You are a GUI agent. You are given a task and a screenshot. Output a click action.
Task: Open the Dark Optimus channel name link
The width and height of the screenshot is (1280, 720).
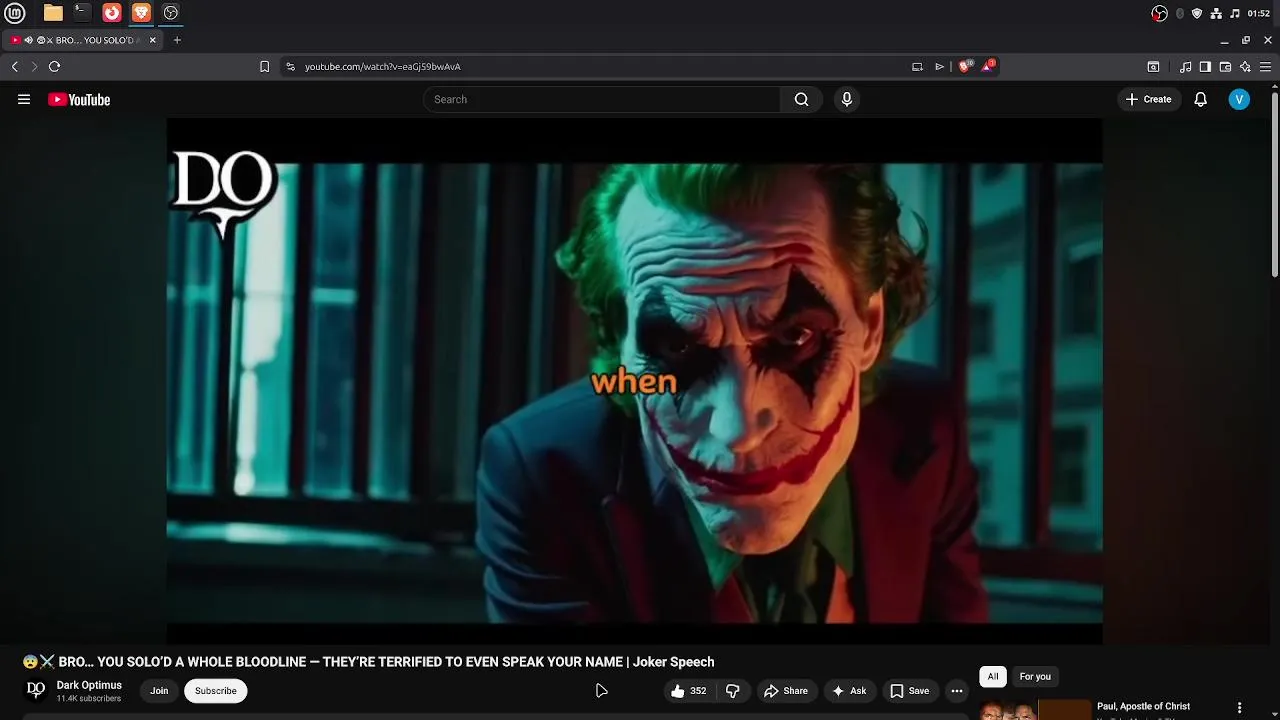[89, 685]
